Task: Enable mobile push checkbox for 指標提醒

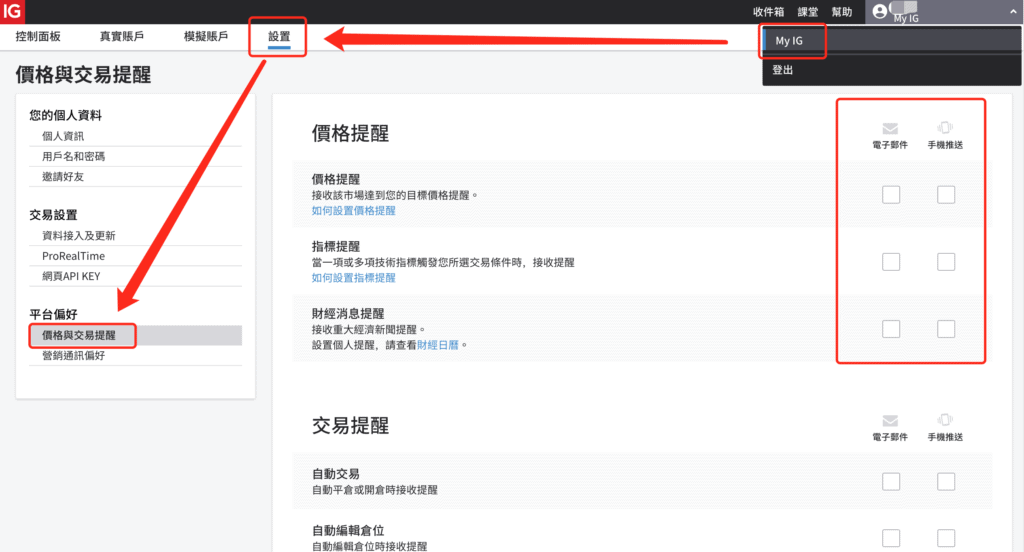Action: (x=946, y=262)
